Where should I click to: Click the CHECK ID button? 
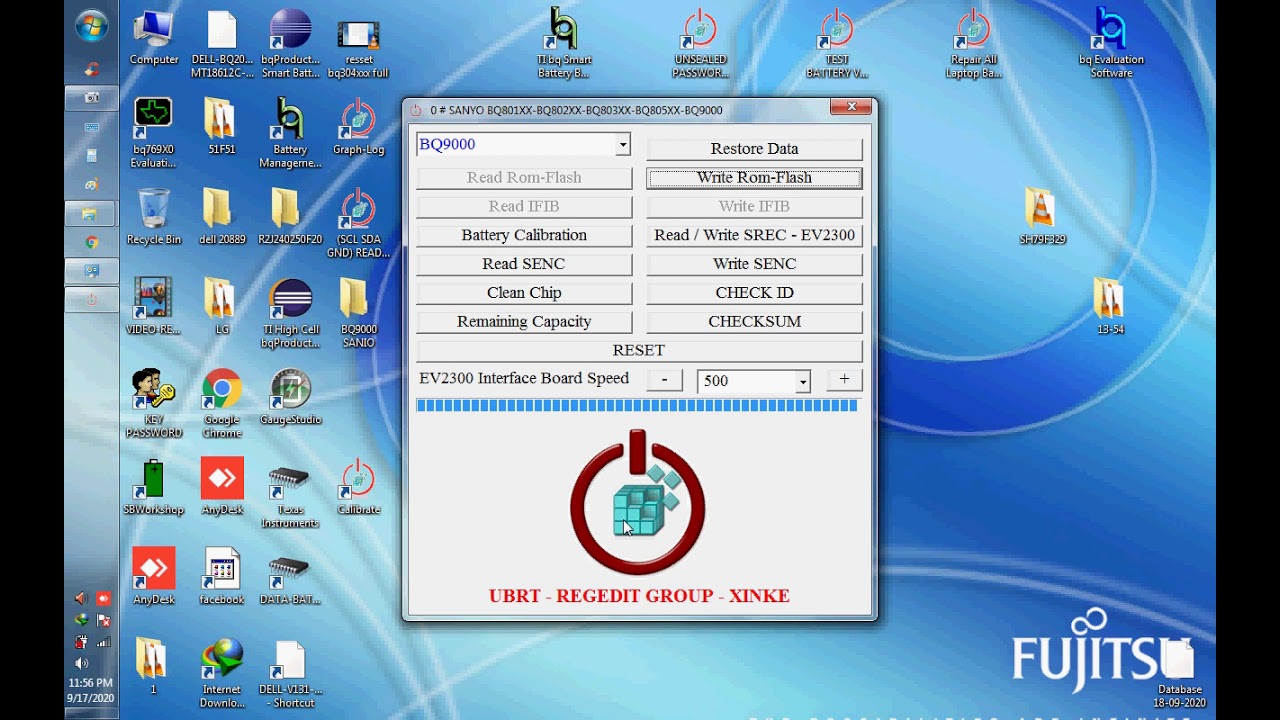coord(754,293)
